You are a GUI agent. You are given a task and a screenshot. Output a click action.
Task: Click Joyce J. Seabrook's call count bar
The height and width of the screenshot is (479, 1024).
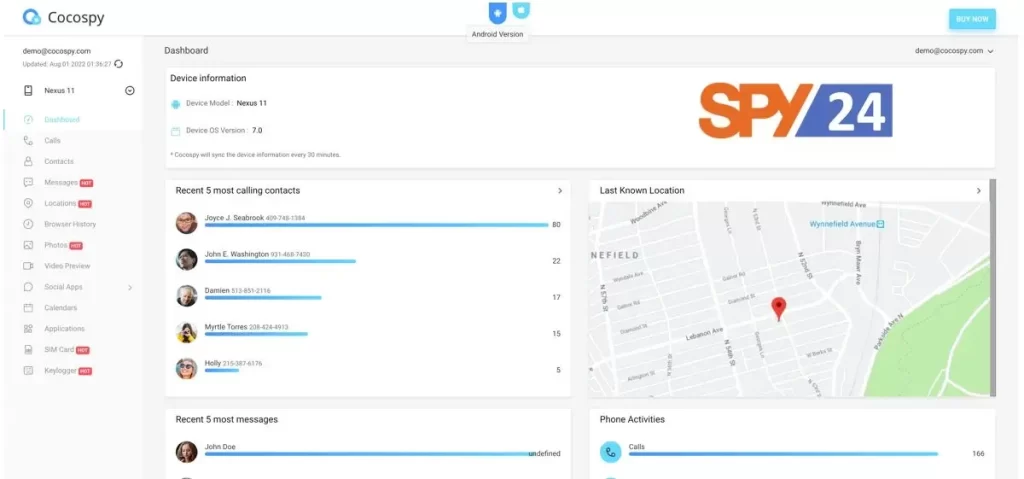point(376,225)
